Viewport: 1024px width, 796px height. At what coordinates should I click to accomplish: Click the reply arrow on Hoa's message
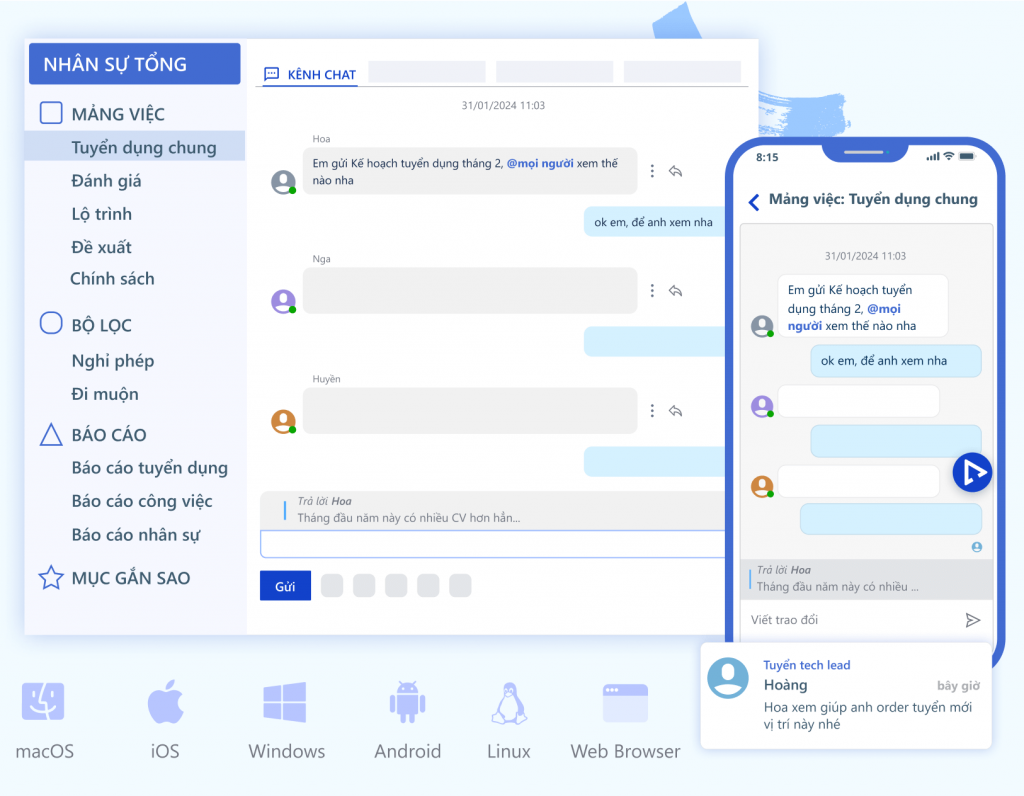pyautogui.click(x=675, y=171)
